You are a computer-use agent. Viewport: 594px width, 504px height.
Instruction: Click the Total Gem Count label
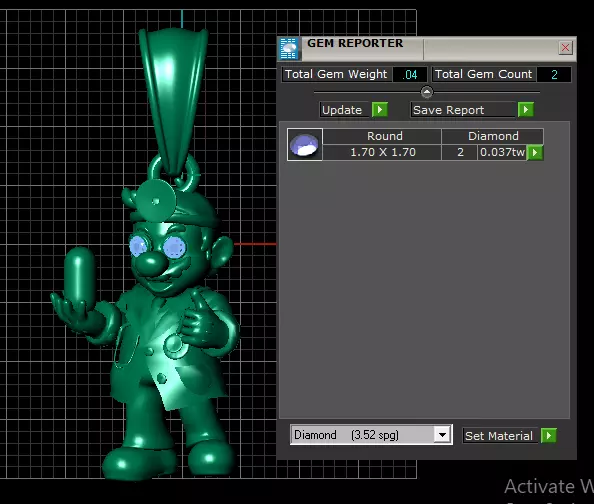(x=483, y=74)
